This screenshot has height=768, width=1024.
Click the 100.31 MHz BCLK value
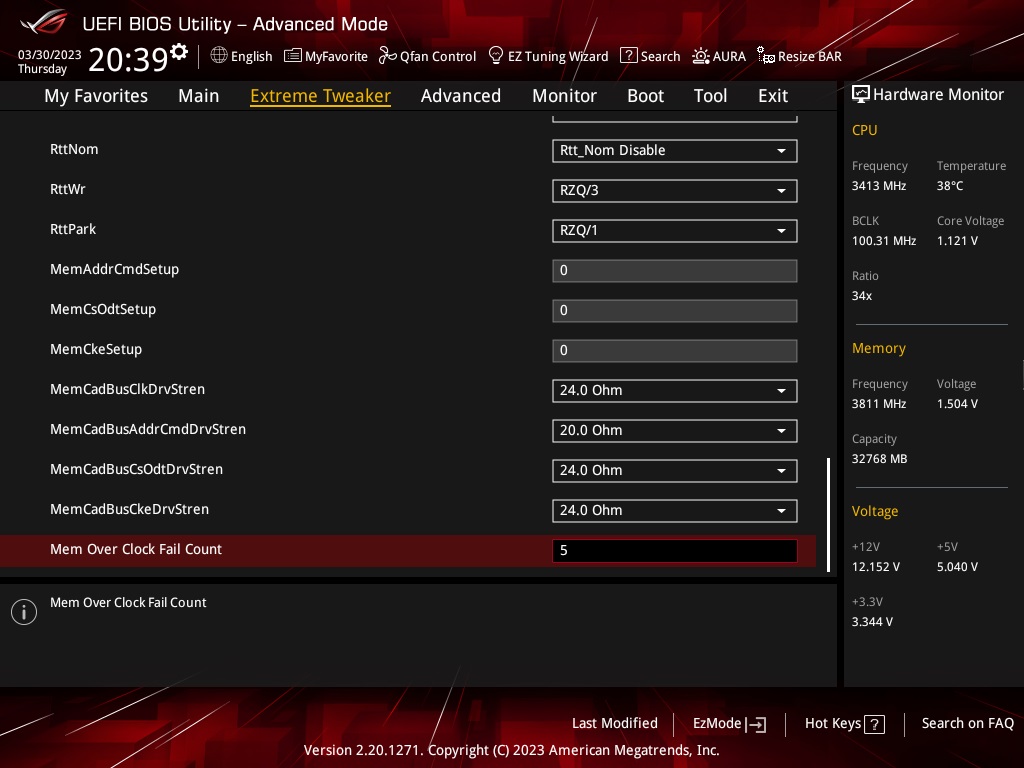click(x=884, y=241)
